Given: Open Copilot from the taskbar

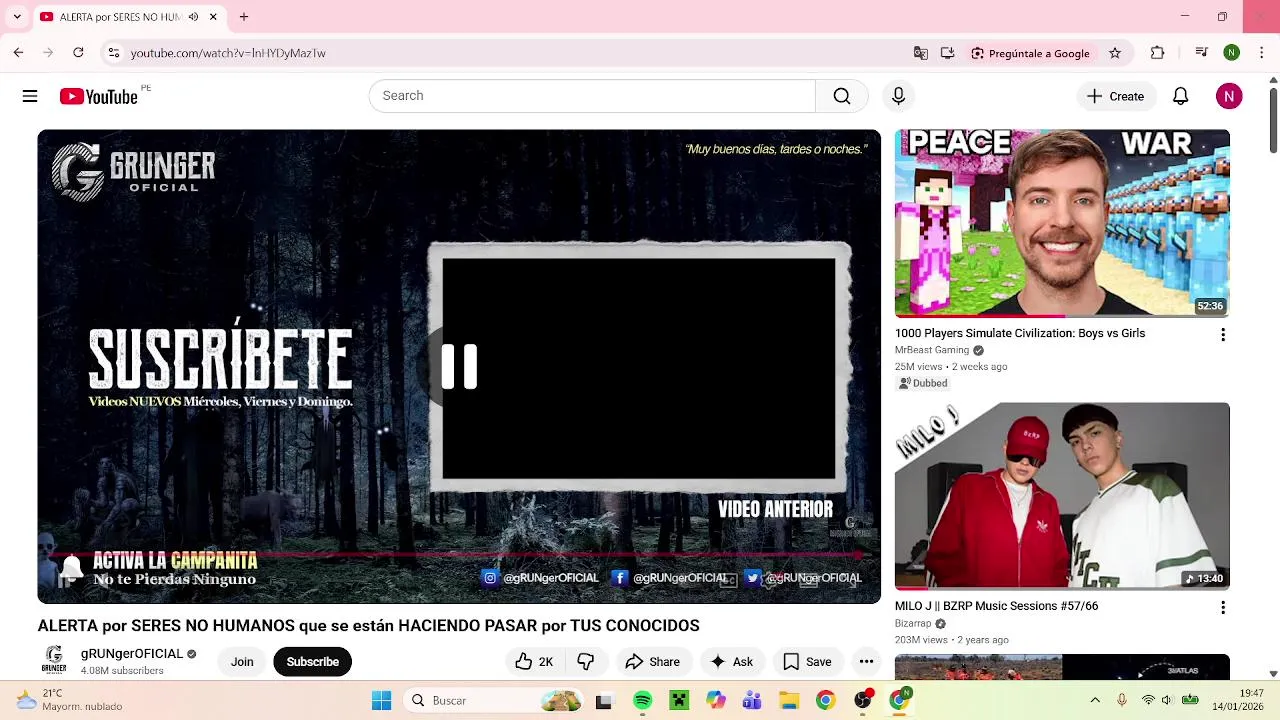Looking at the screenshot, I should click(716, 701).
